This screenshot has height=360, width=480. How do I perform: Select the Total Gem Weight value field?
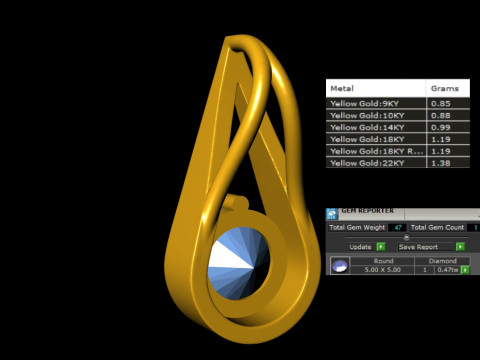tap(397, 228)
